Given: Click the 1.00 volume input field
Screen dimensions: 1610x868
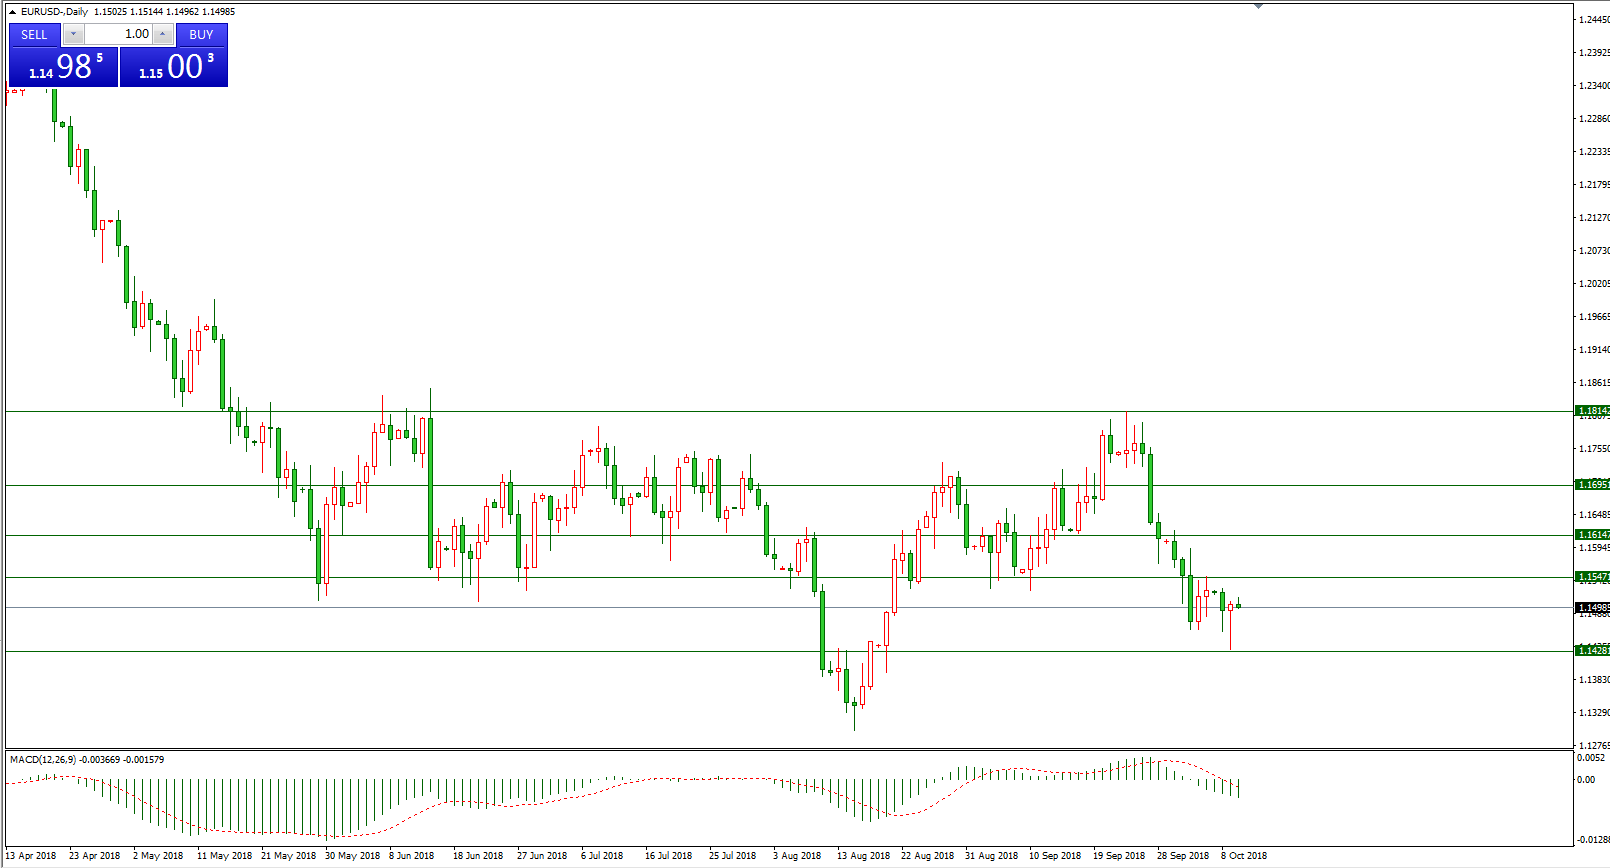Looking at the screenshot, I should 118,34.
